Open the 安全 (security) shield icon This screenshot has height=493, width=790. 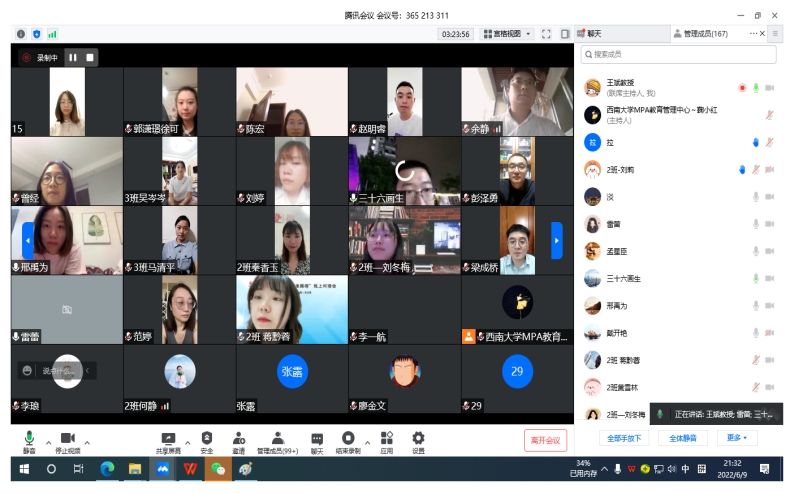point(206,438)
